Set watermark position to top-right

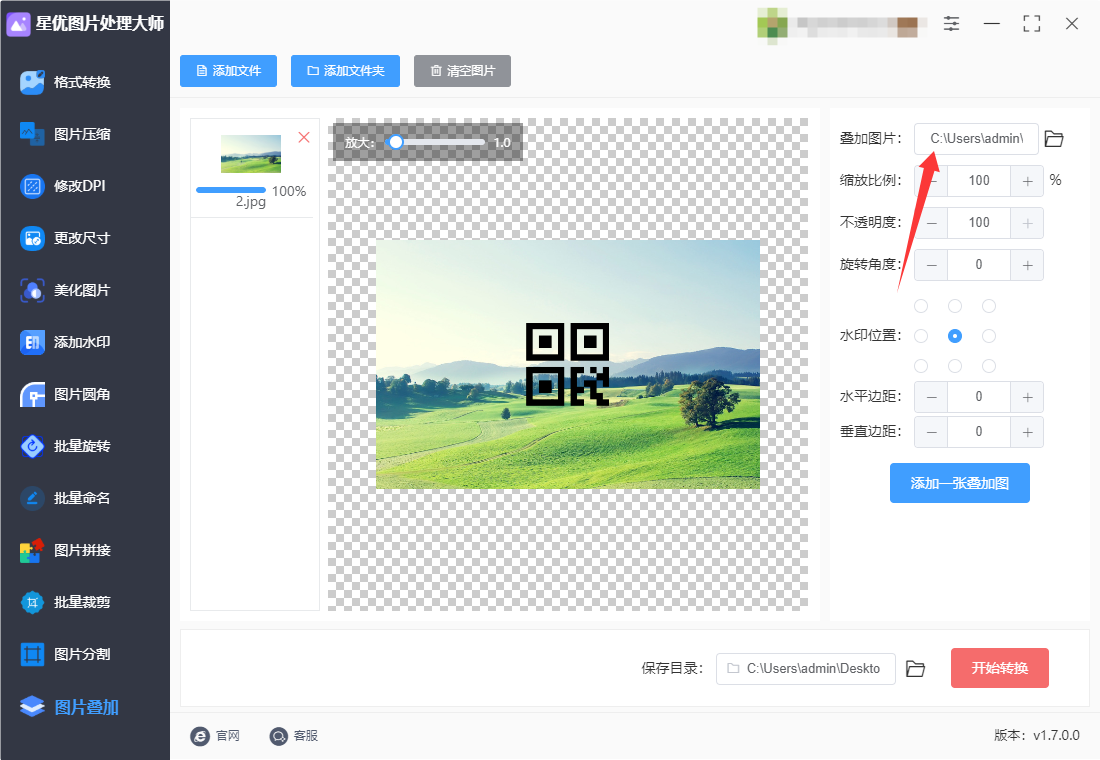[x=989, y=306]
